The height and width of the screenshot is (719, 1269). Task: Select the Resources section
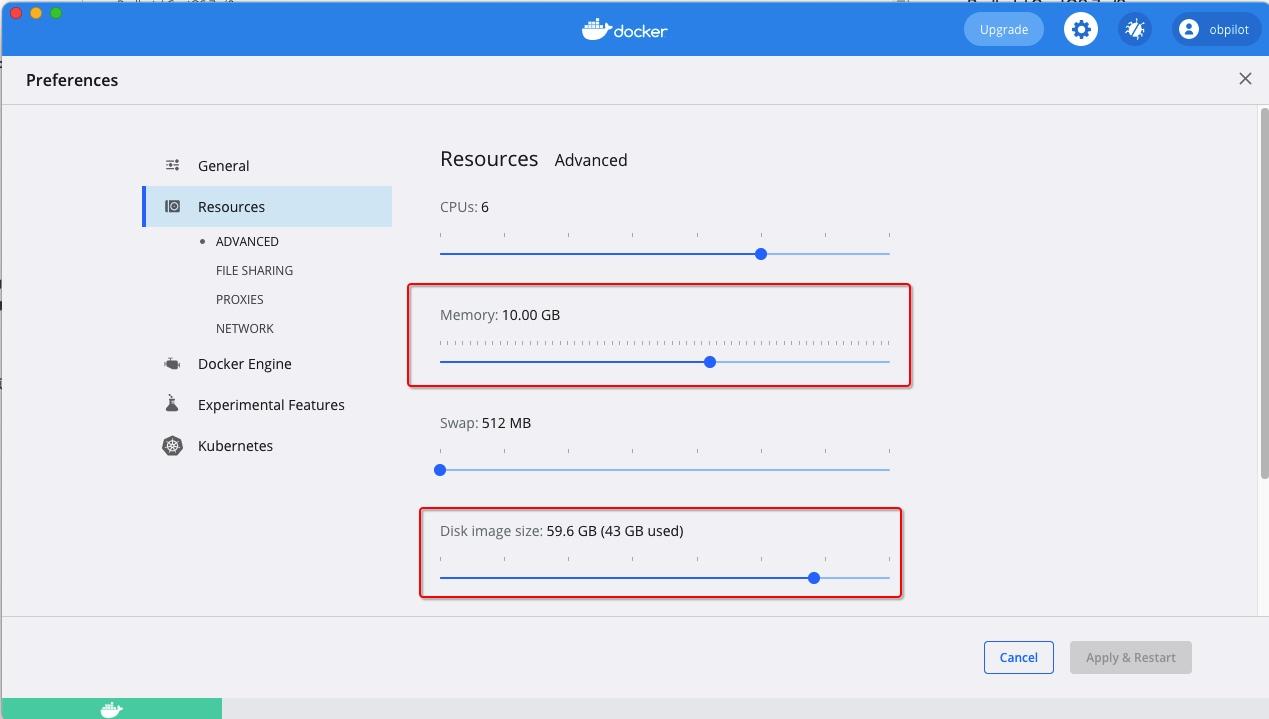tap(267, 207)
